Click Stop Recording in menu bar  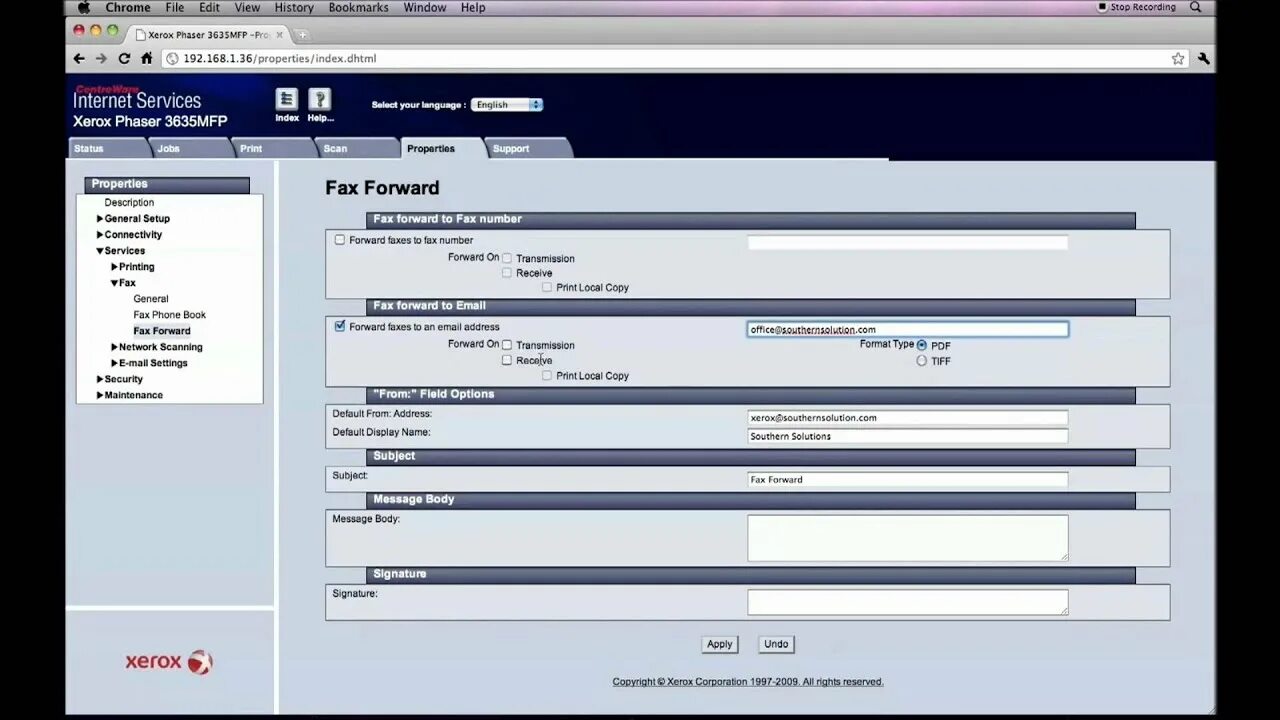coord(1137,7)
